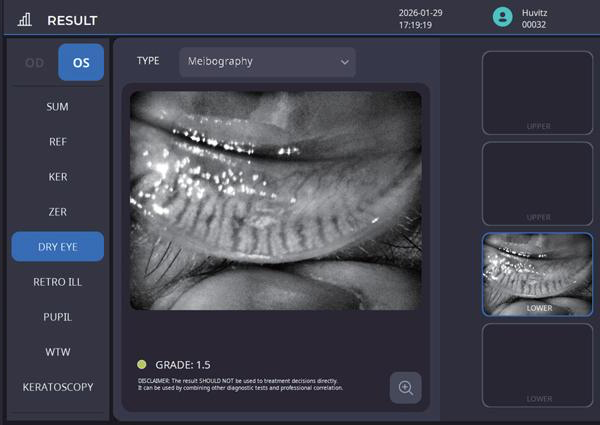Open the WTW tab
The image size is (600, 425).
(57, 352)
